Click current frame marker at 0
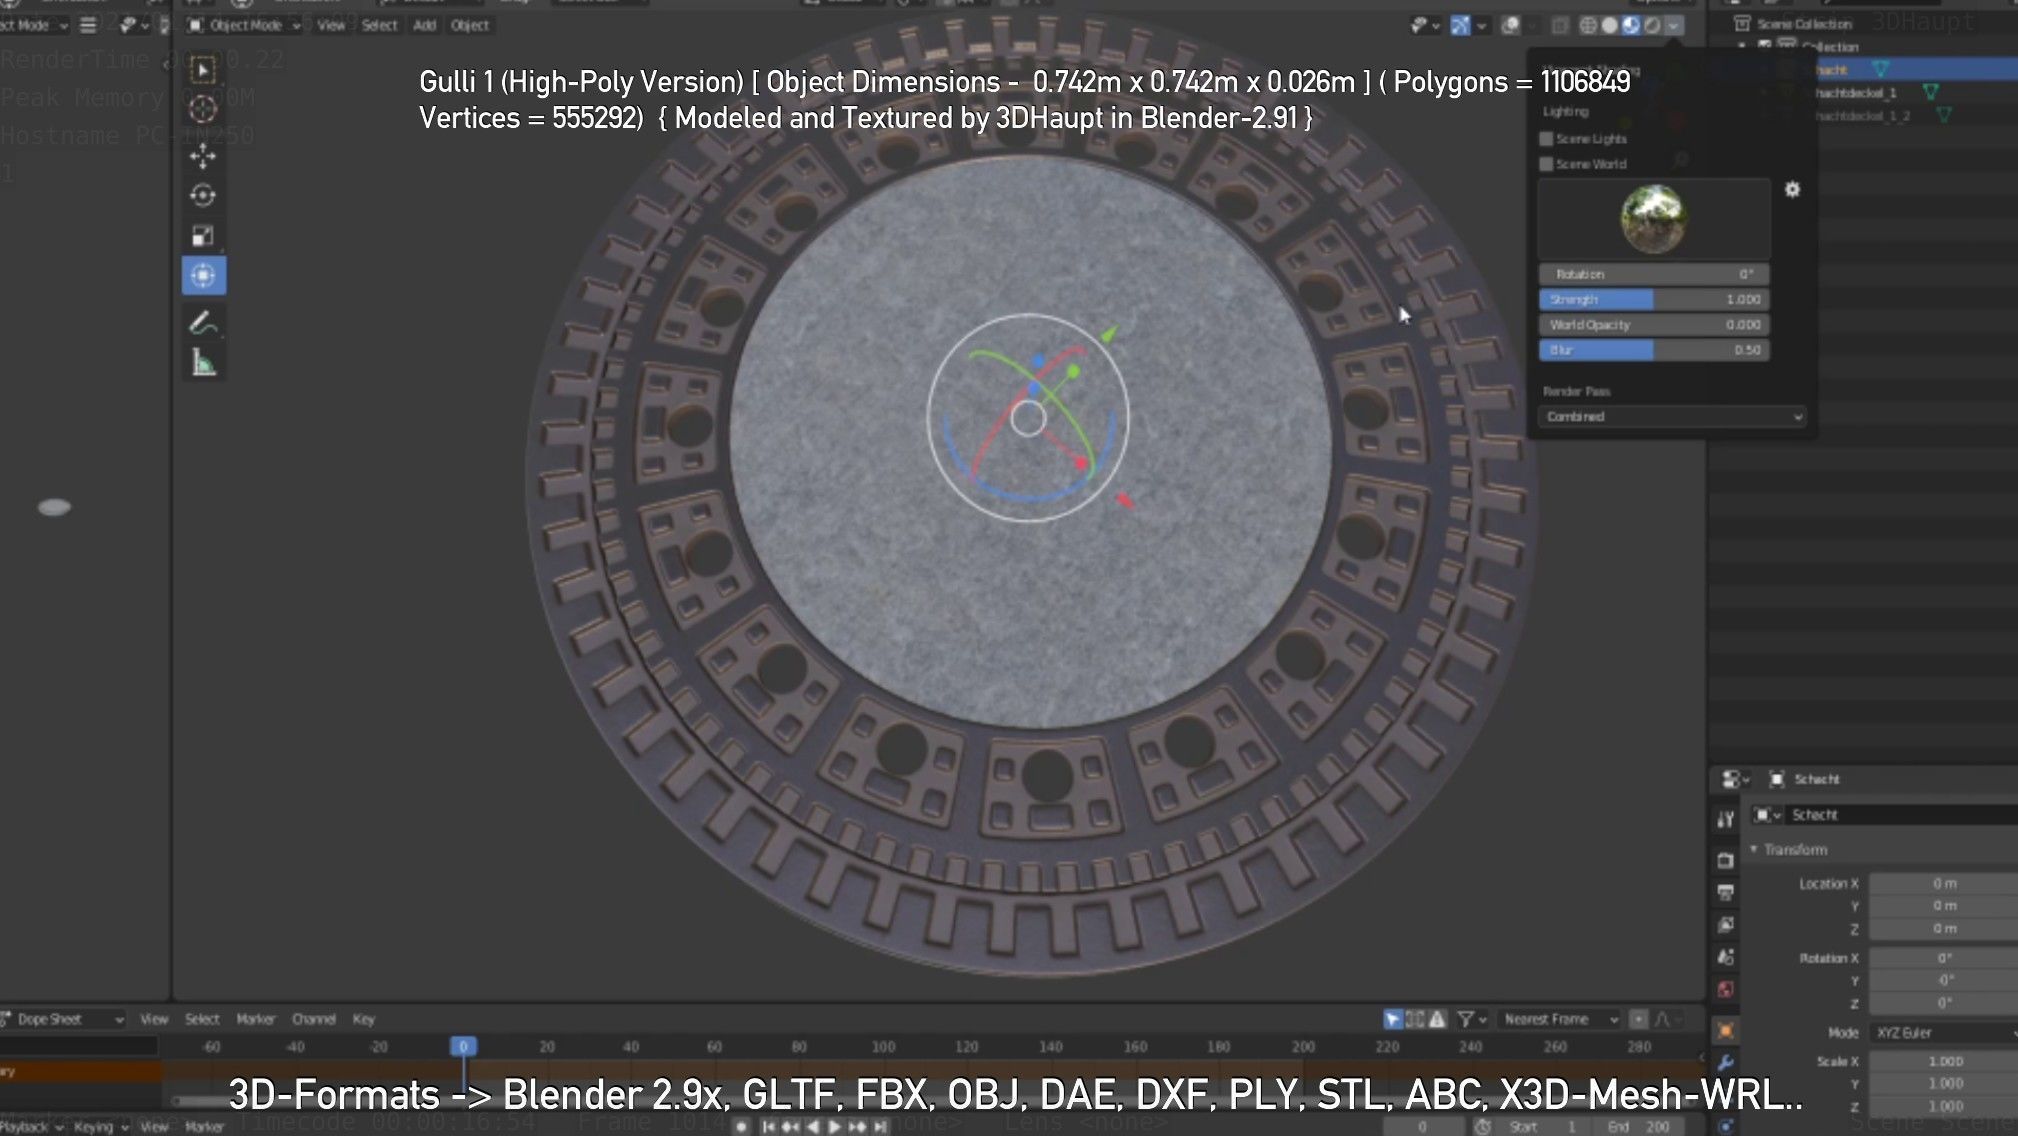Image resolution: width=2018 pixels, height=1136 pixels. tap(463, 1046)
